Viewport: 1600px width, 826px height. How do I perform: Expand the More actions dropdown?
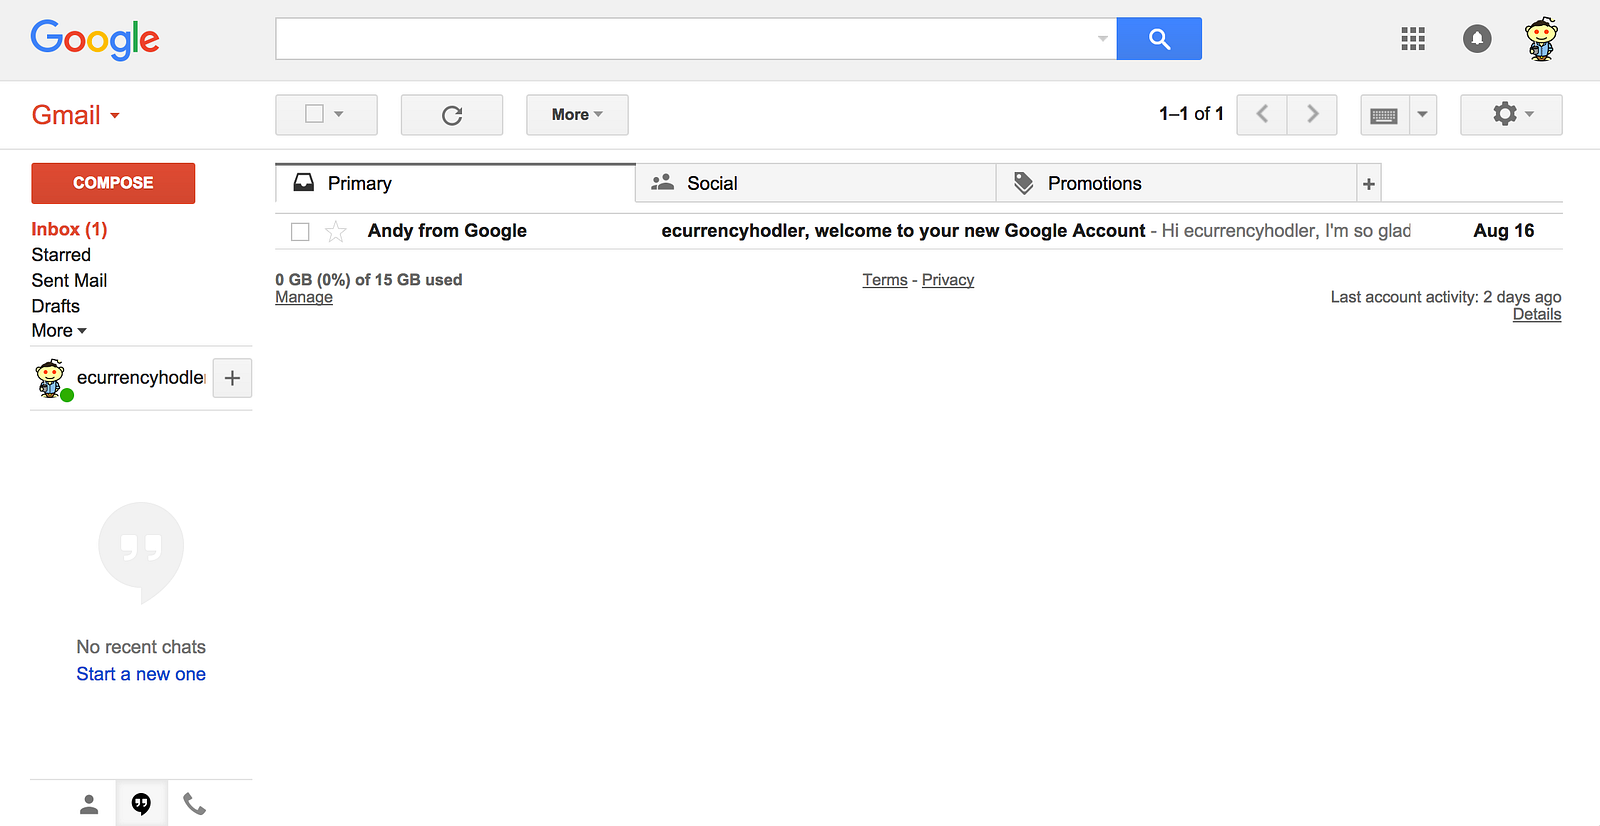pyautogui.click(x=577, y=115)
